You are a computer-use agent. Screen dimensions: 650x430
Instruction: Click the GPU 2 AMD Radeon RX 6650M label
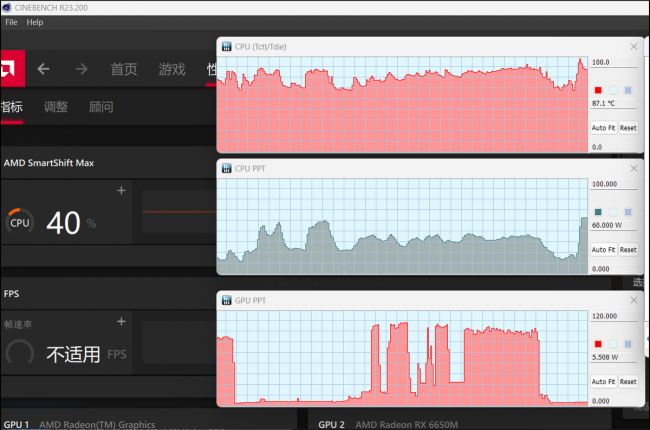(388, 425)
